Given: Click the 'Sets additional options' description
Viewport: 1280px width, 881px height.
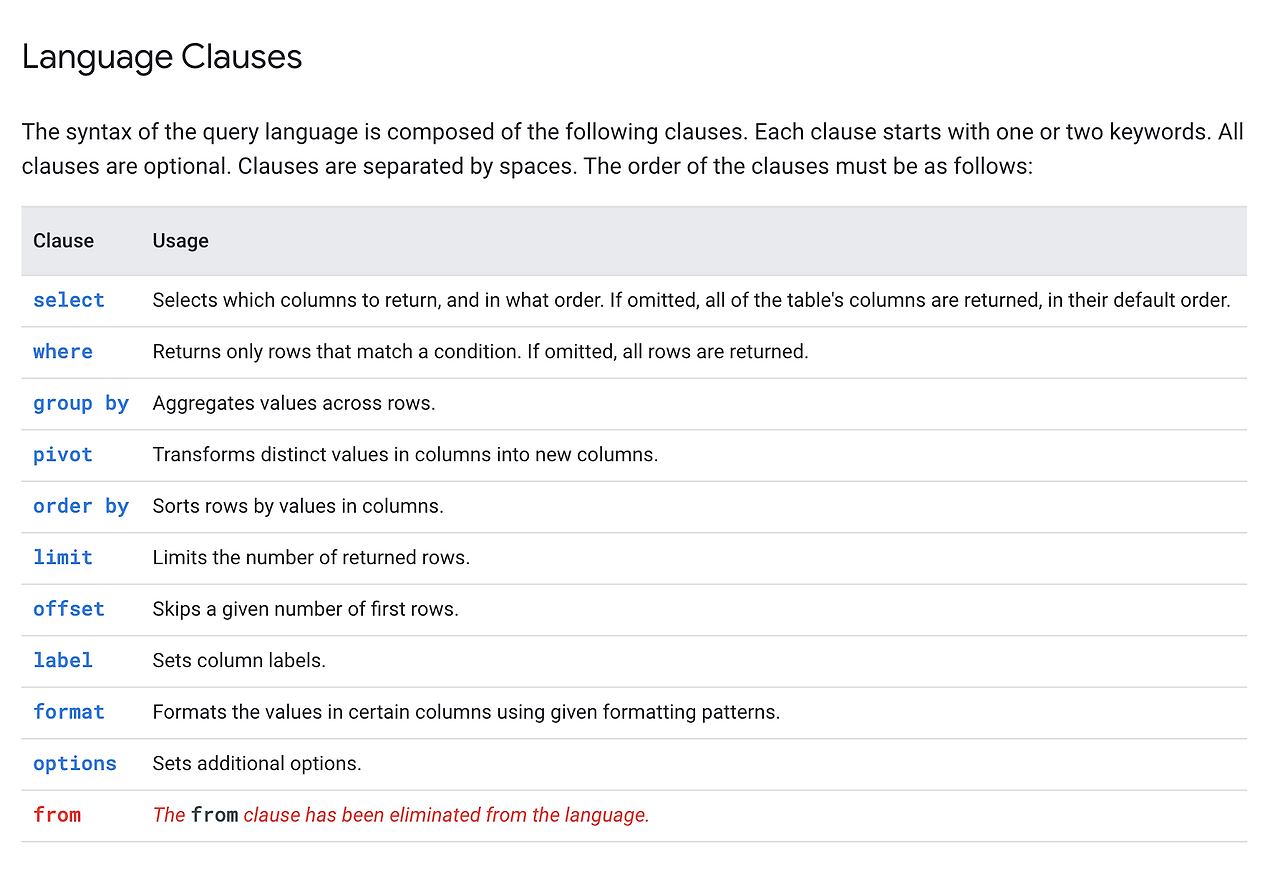Looking at the screenshot, I should pos(256,764).
